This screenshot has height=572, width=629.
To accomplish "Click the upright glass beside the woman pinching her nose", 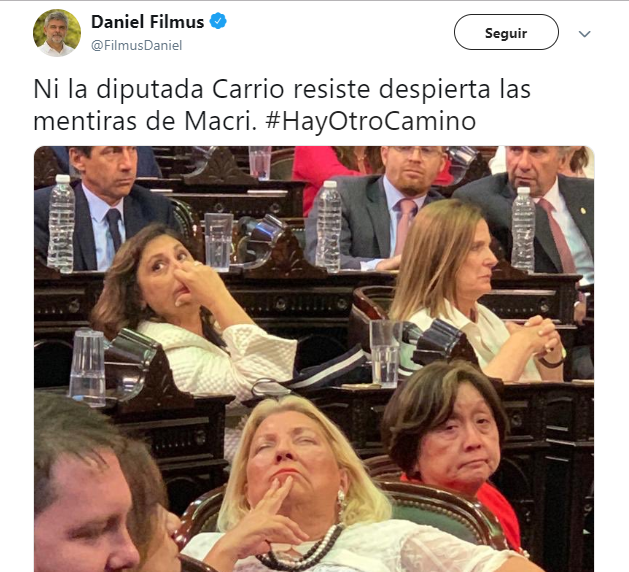I will [218, 242].
